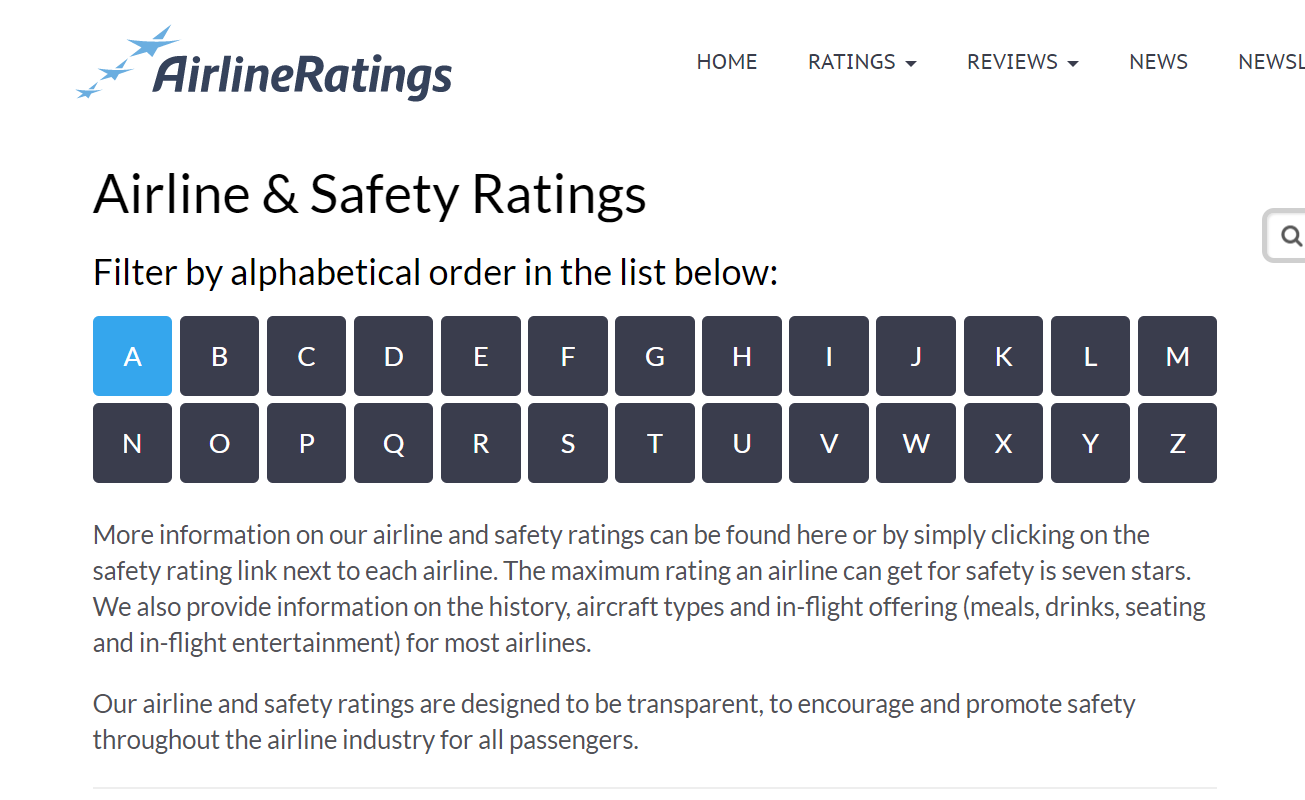Open the NEWS section

point(1158,62)
